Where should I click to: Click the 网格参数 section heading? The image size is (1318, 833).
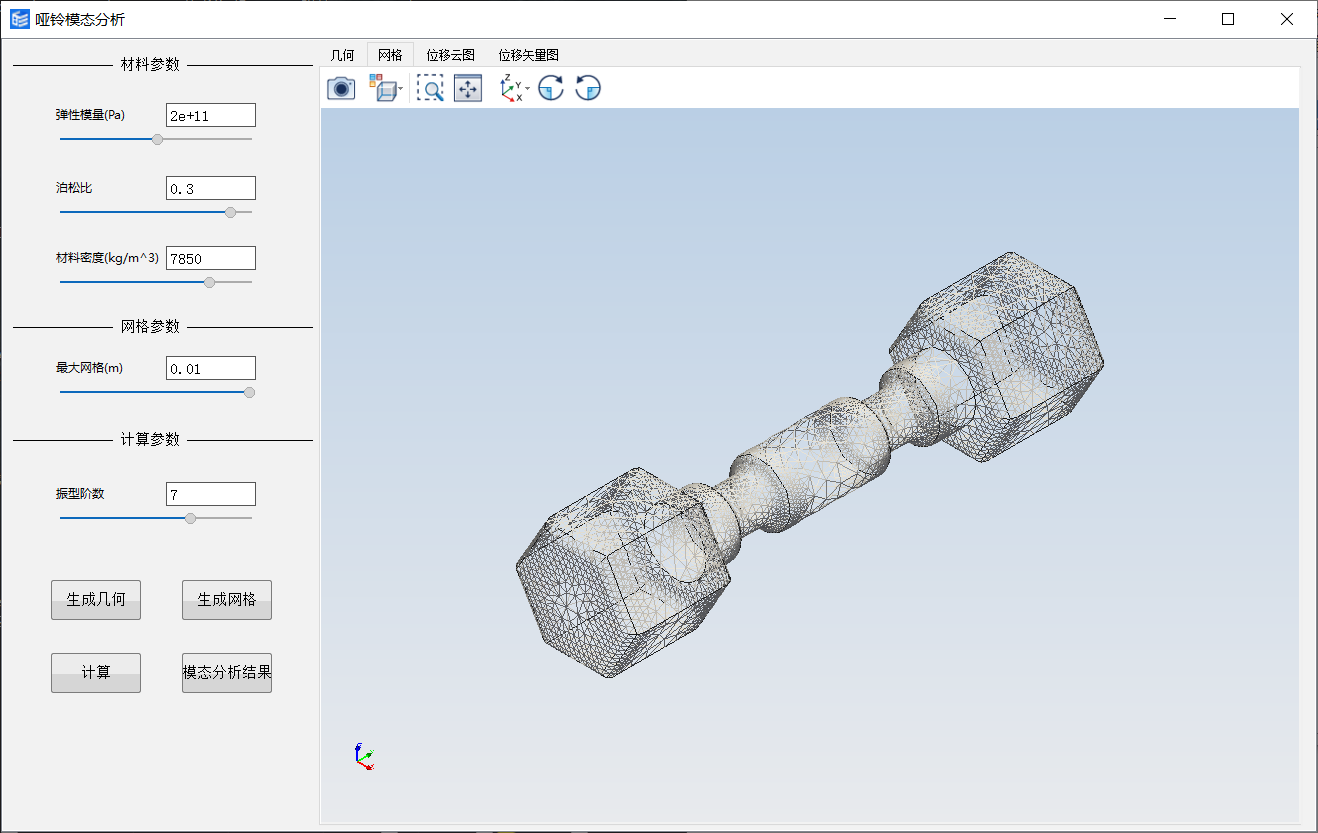pyautogui.click(x=150, y=327)
